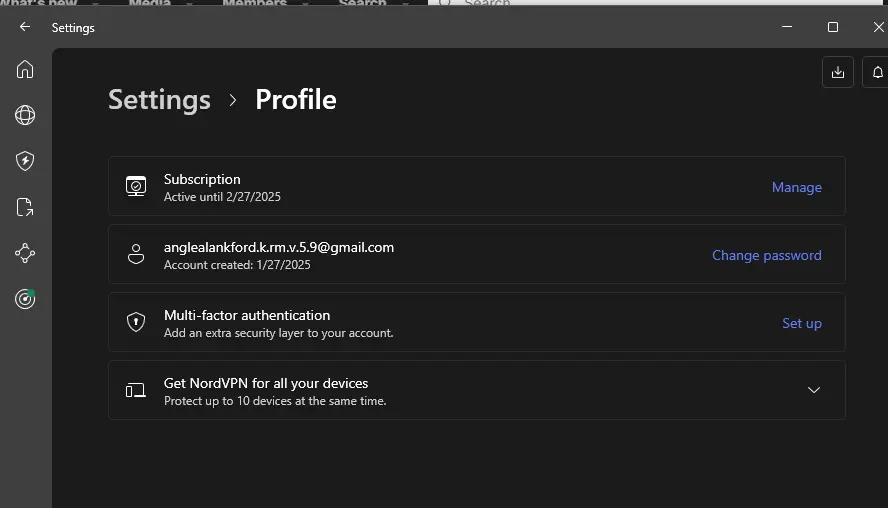This screenshot has height=508, width=888.
Task: Open the Home icon in sidebar
Action: pyautogui.click(x=25, y=69)
